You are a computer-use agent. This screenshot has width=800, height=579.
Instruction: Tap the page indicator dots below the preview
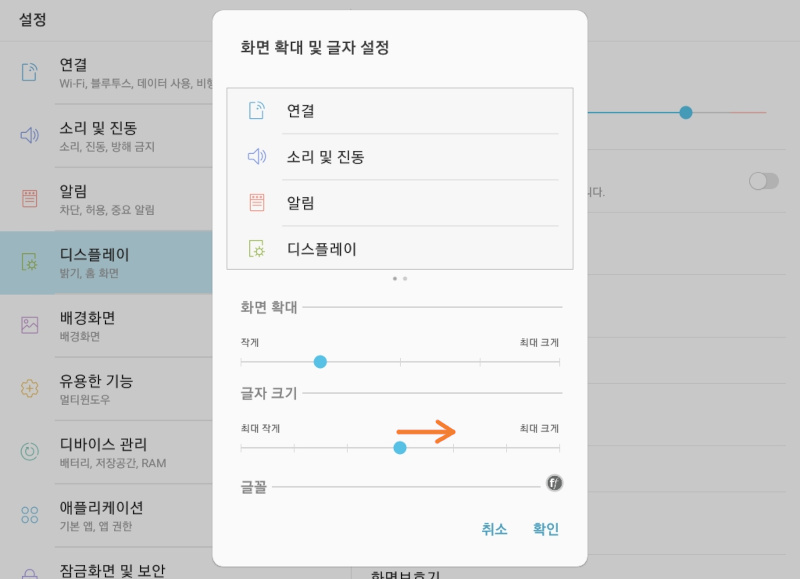402,280
